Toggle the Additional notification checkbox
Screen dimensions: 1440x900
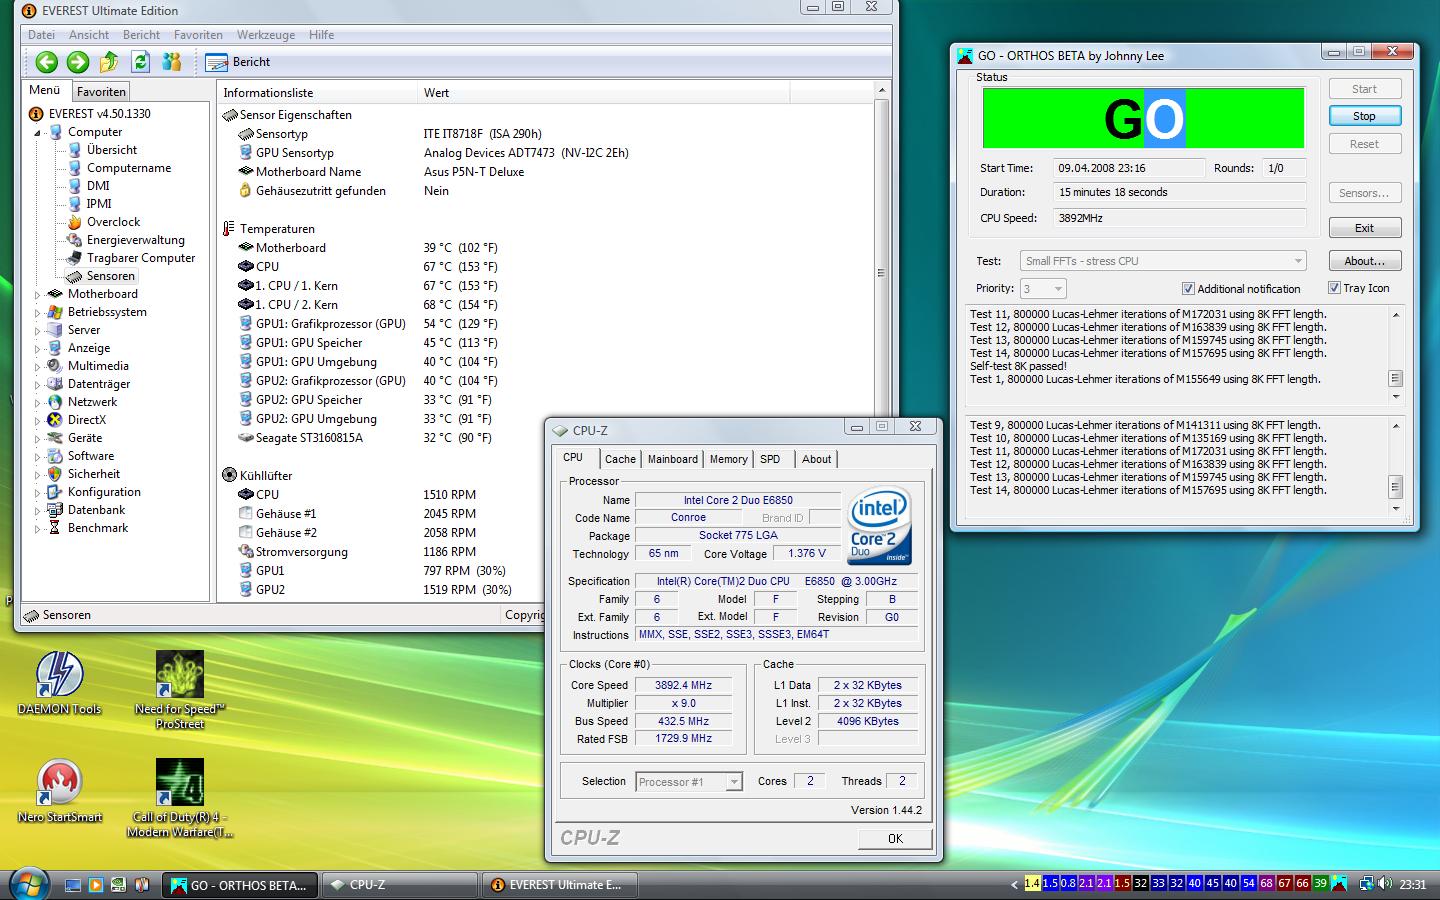point(1188,289)
